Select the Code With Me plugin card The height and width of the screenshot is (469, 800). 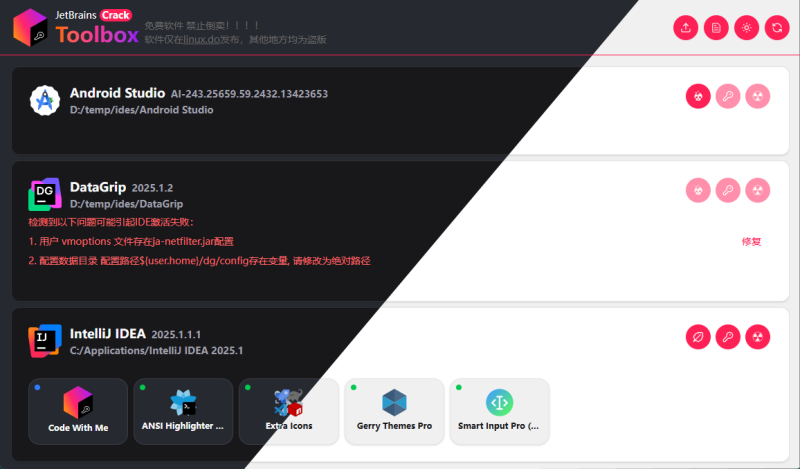[78, 411]
